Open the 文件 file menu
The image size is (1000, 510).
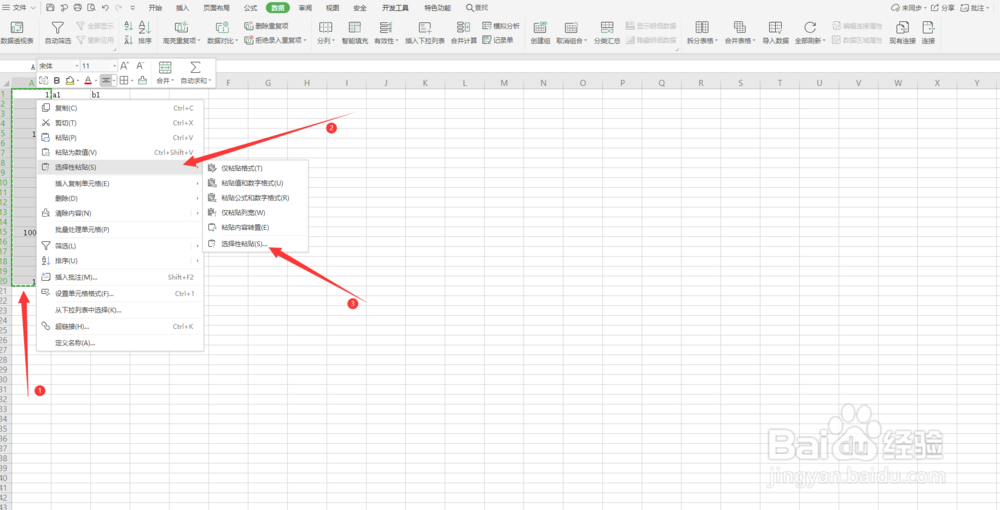pos(19,8)
